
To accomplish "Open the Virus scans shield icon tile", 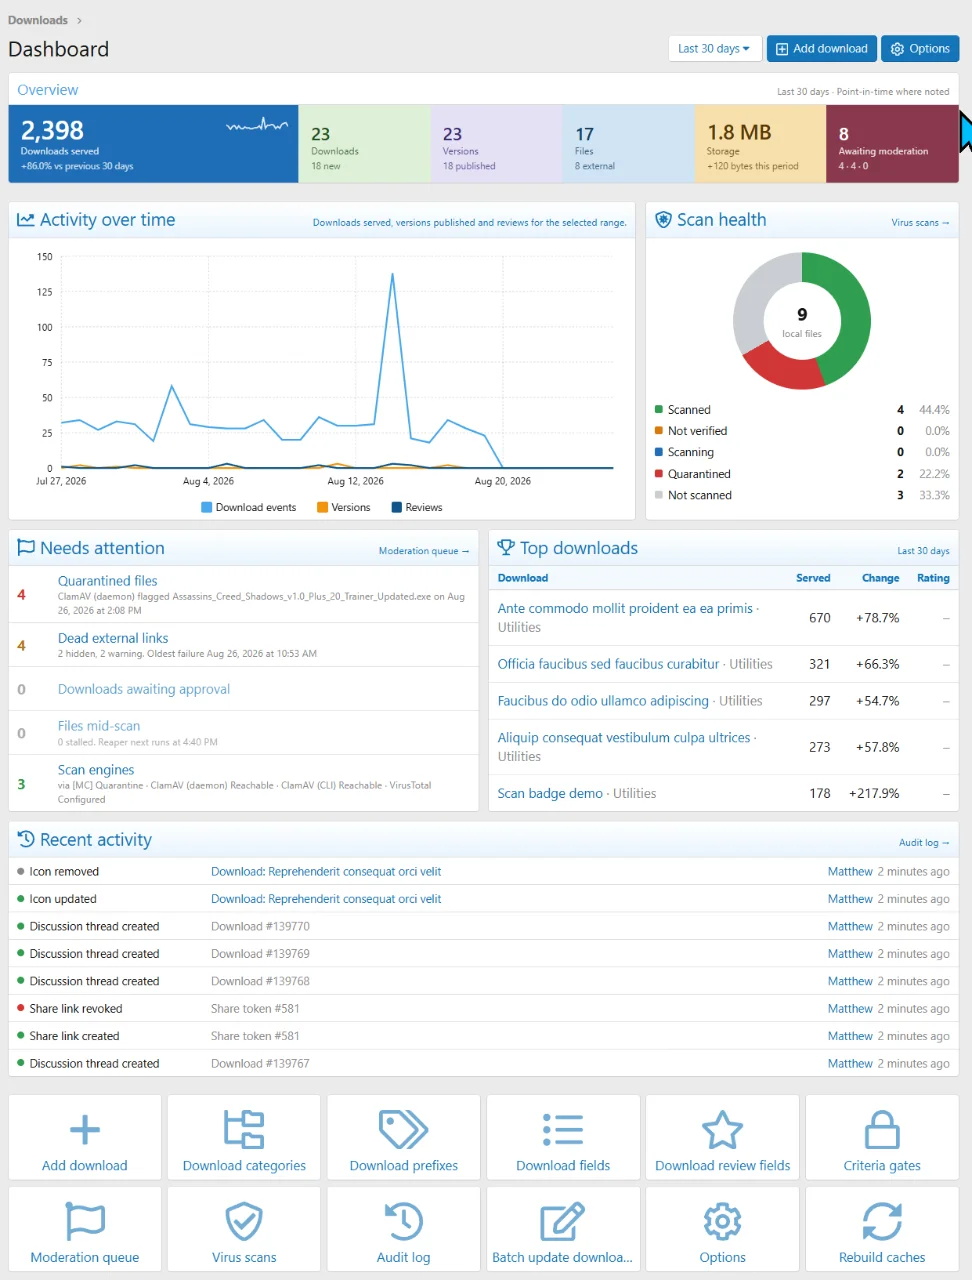I will click(x=244, y=1230).
